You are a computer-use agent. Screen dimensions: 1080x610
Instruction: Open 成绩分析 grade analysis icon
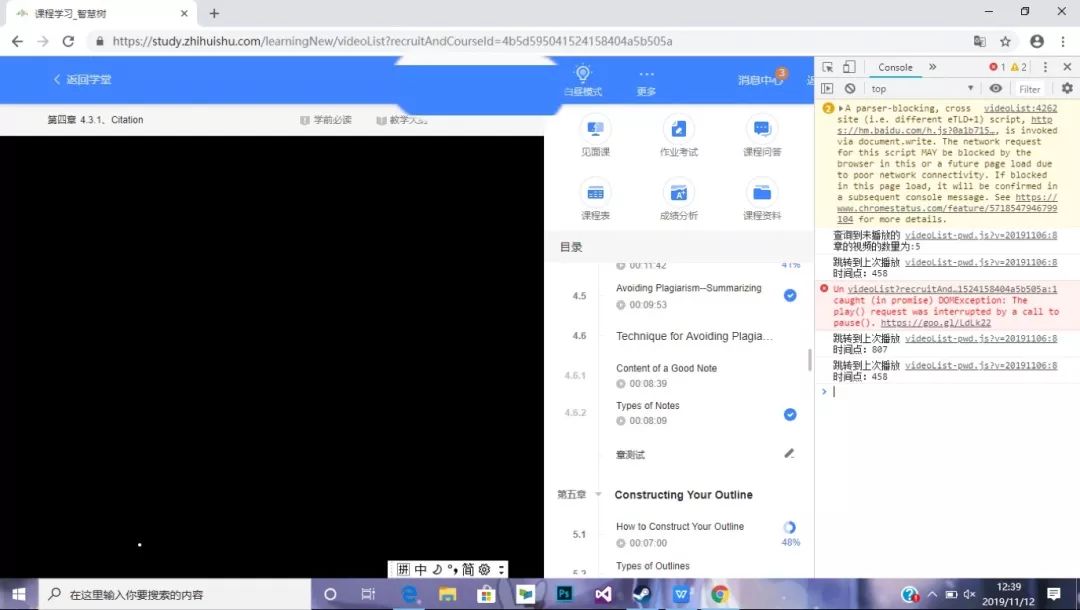pos(679,193)
